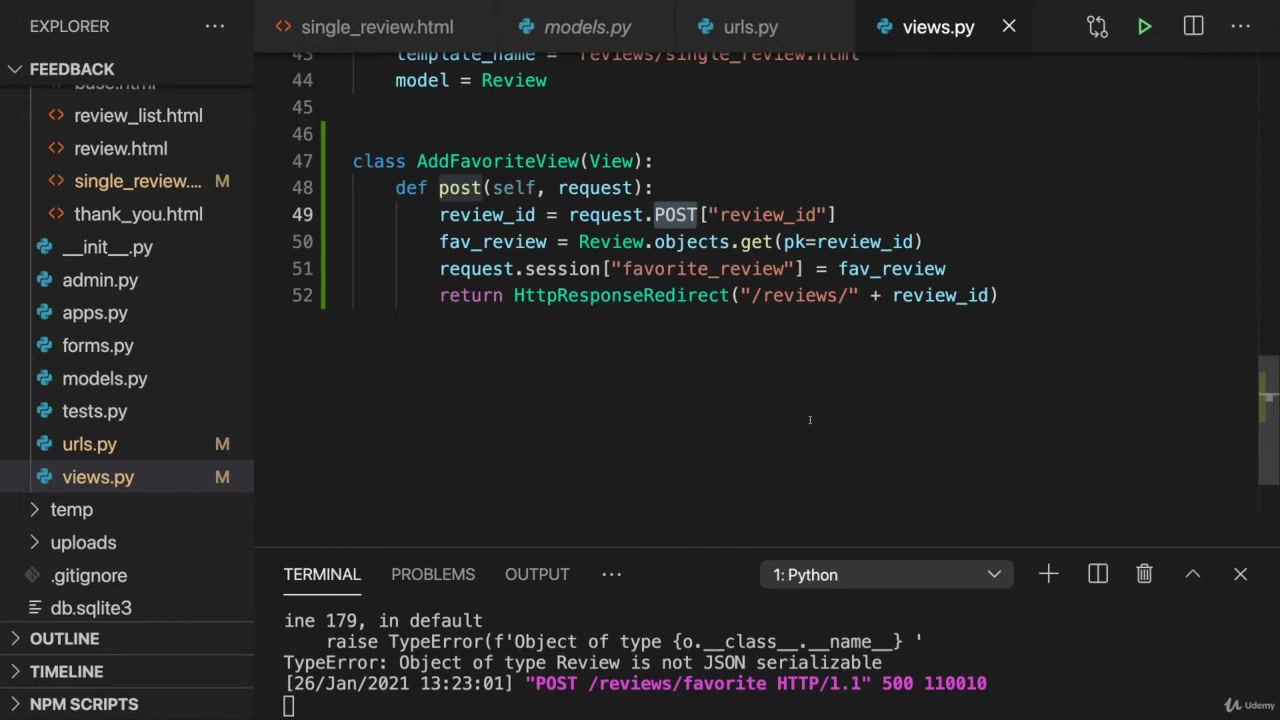Split the editor to the right
The height and width of the screenshot is (720, 1280).
(x=1193, y=27)
